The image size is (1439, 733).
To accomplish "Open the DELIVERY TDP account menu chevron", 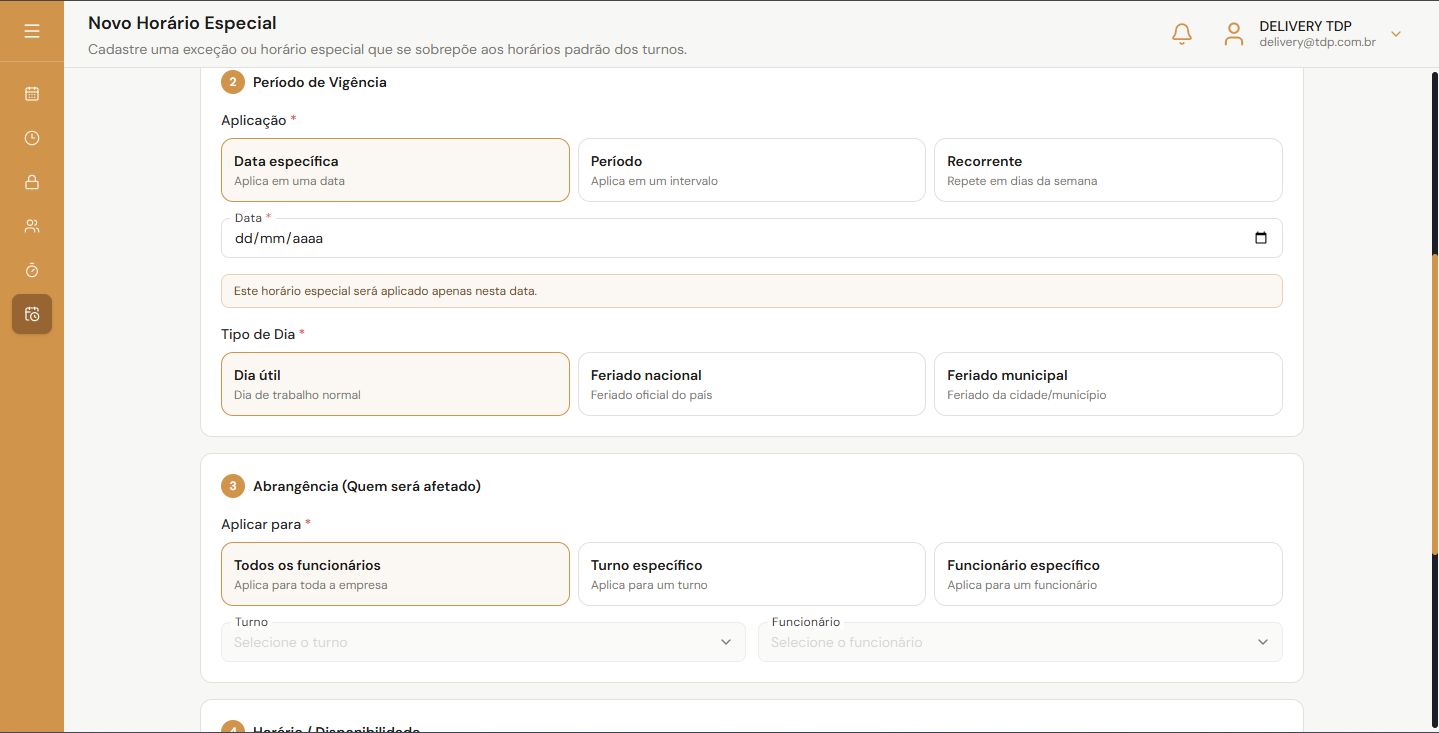I will pos(1396,34).
